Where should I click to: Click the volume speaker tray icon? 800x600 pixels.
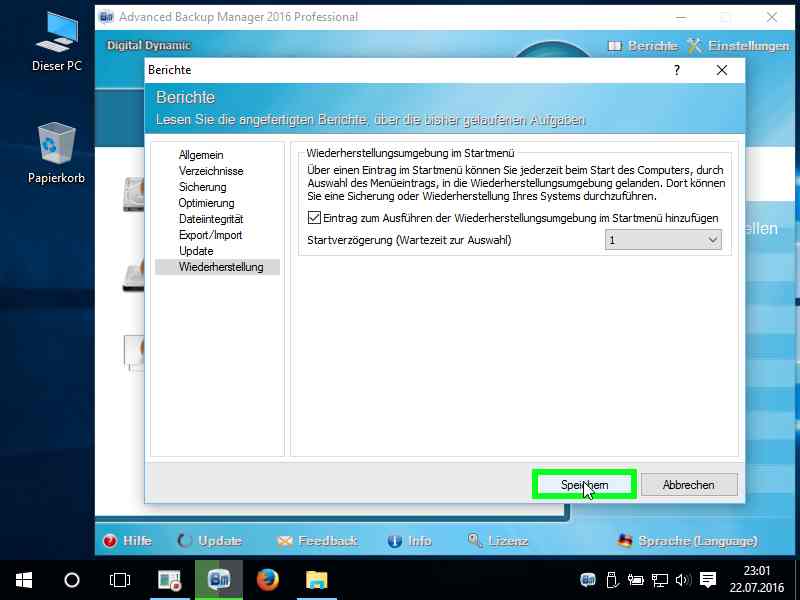click(x=683, y=580)
